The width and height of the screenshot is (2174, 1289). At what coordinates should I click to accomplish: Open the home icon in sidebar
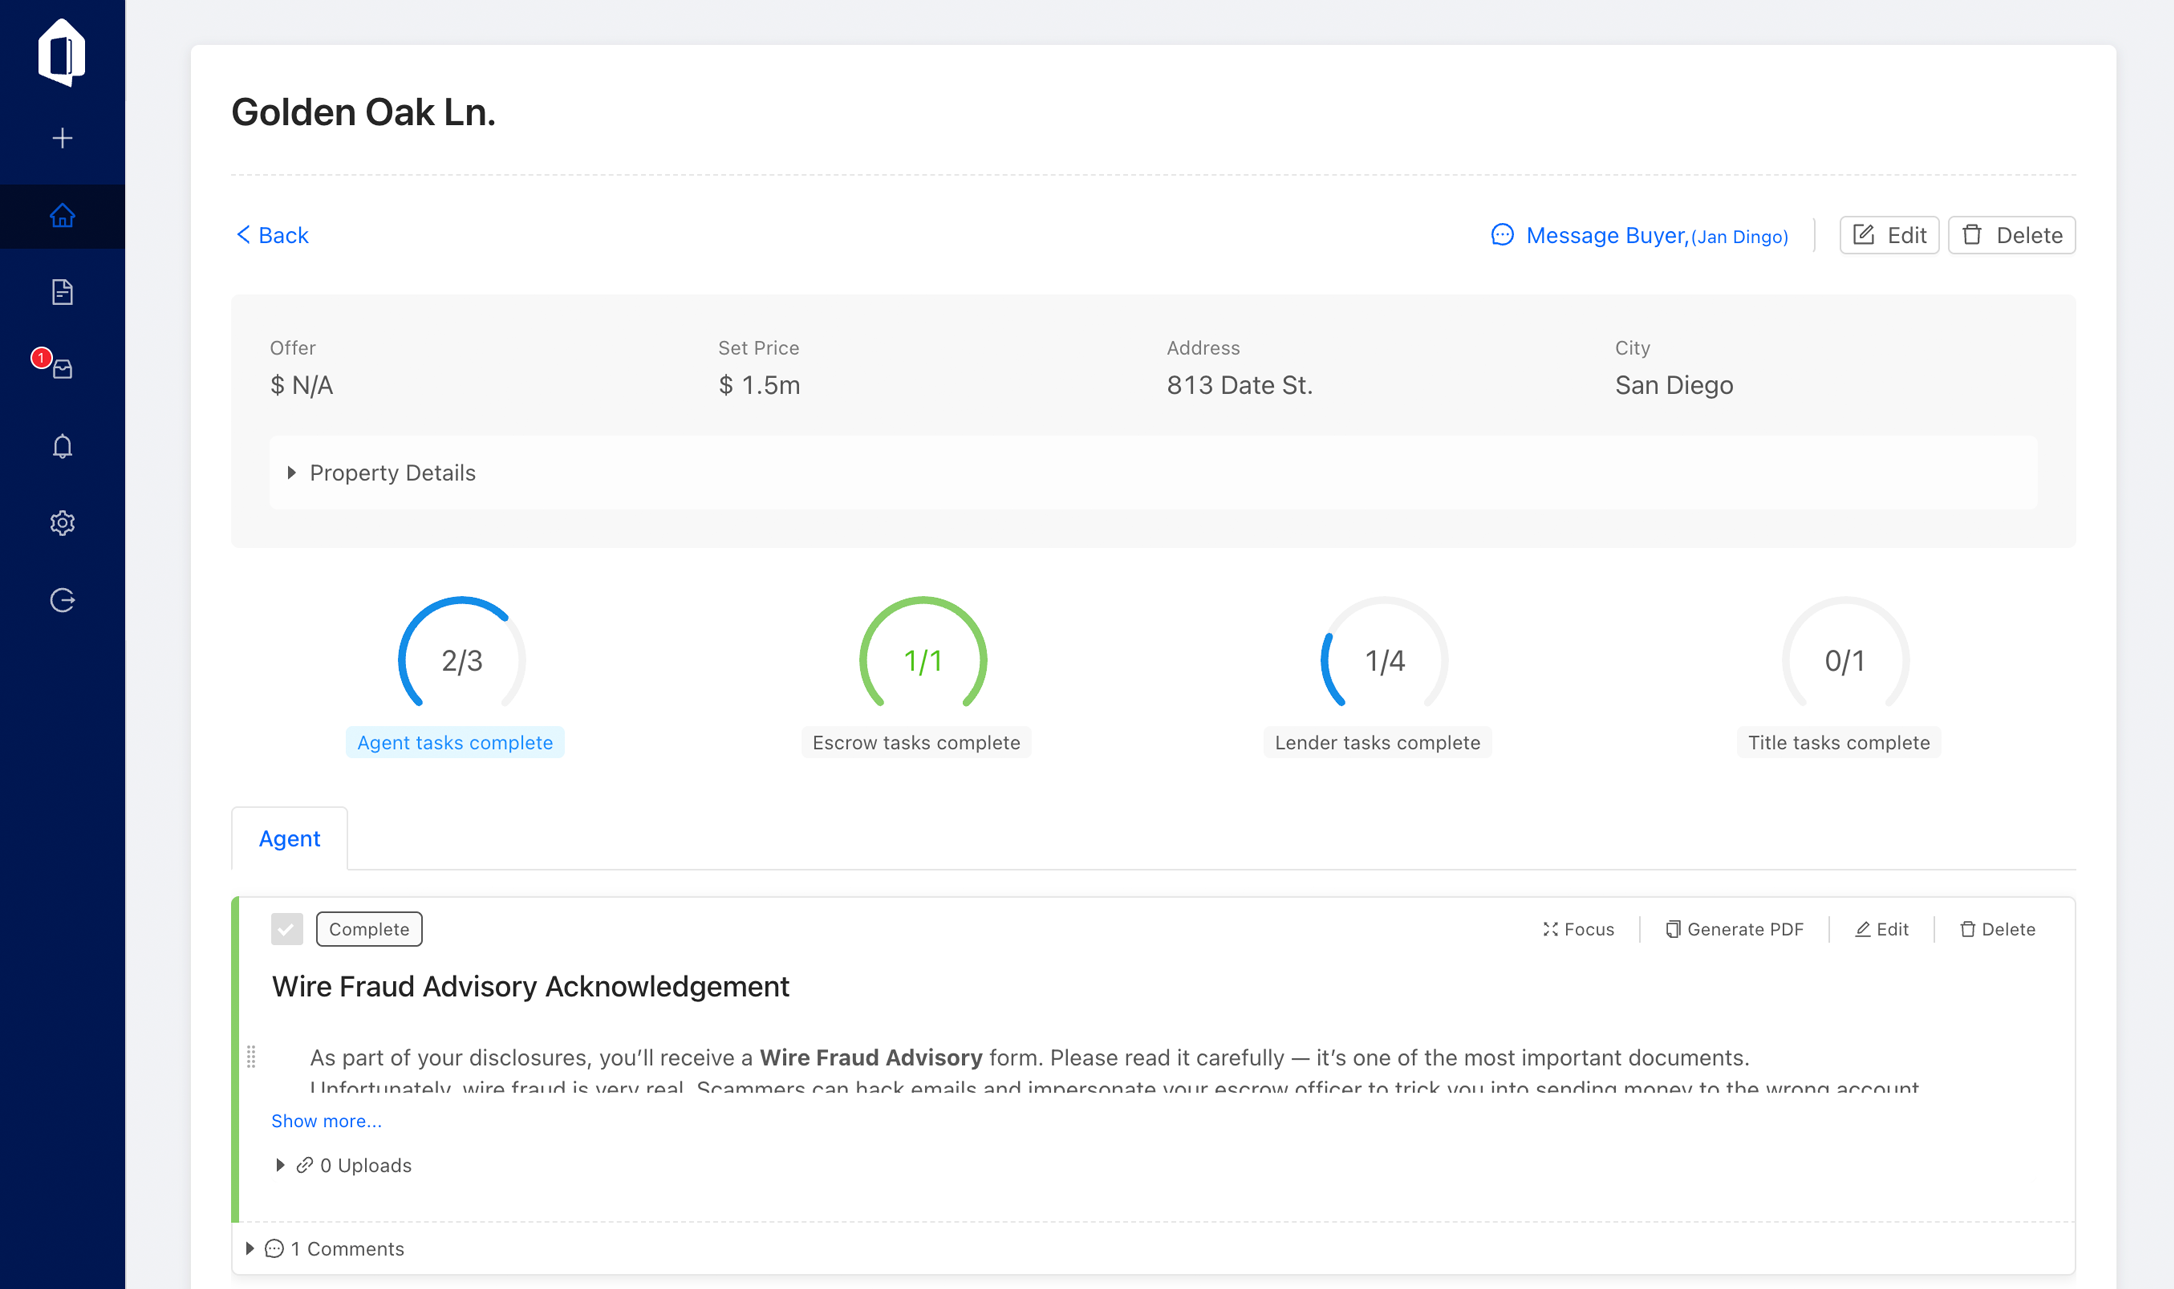click(62, 215)
